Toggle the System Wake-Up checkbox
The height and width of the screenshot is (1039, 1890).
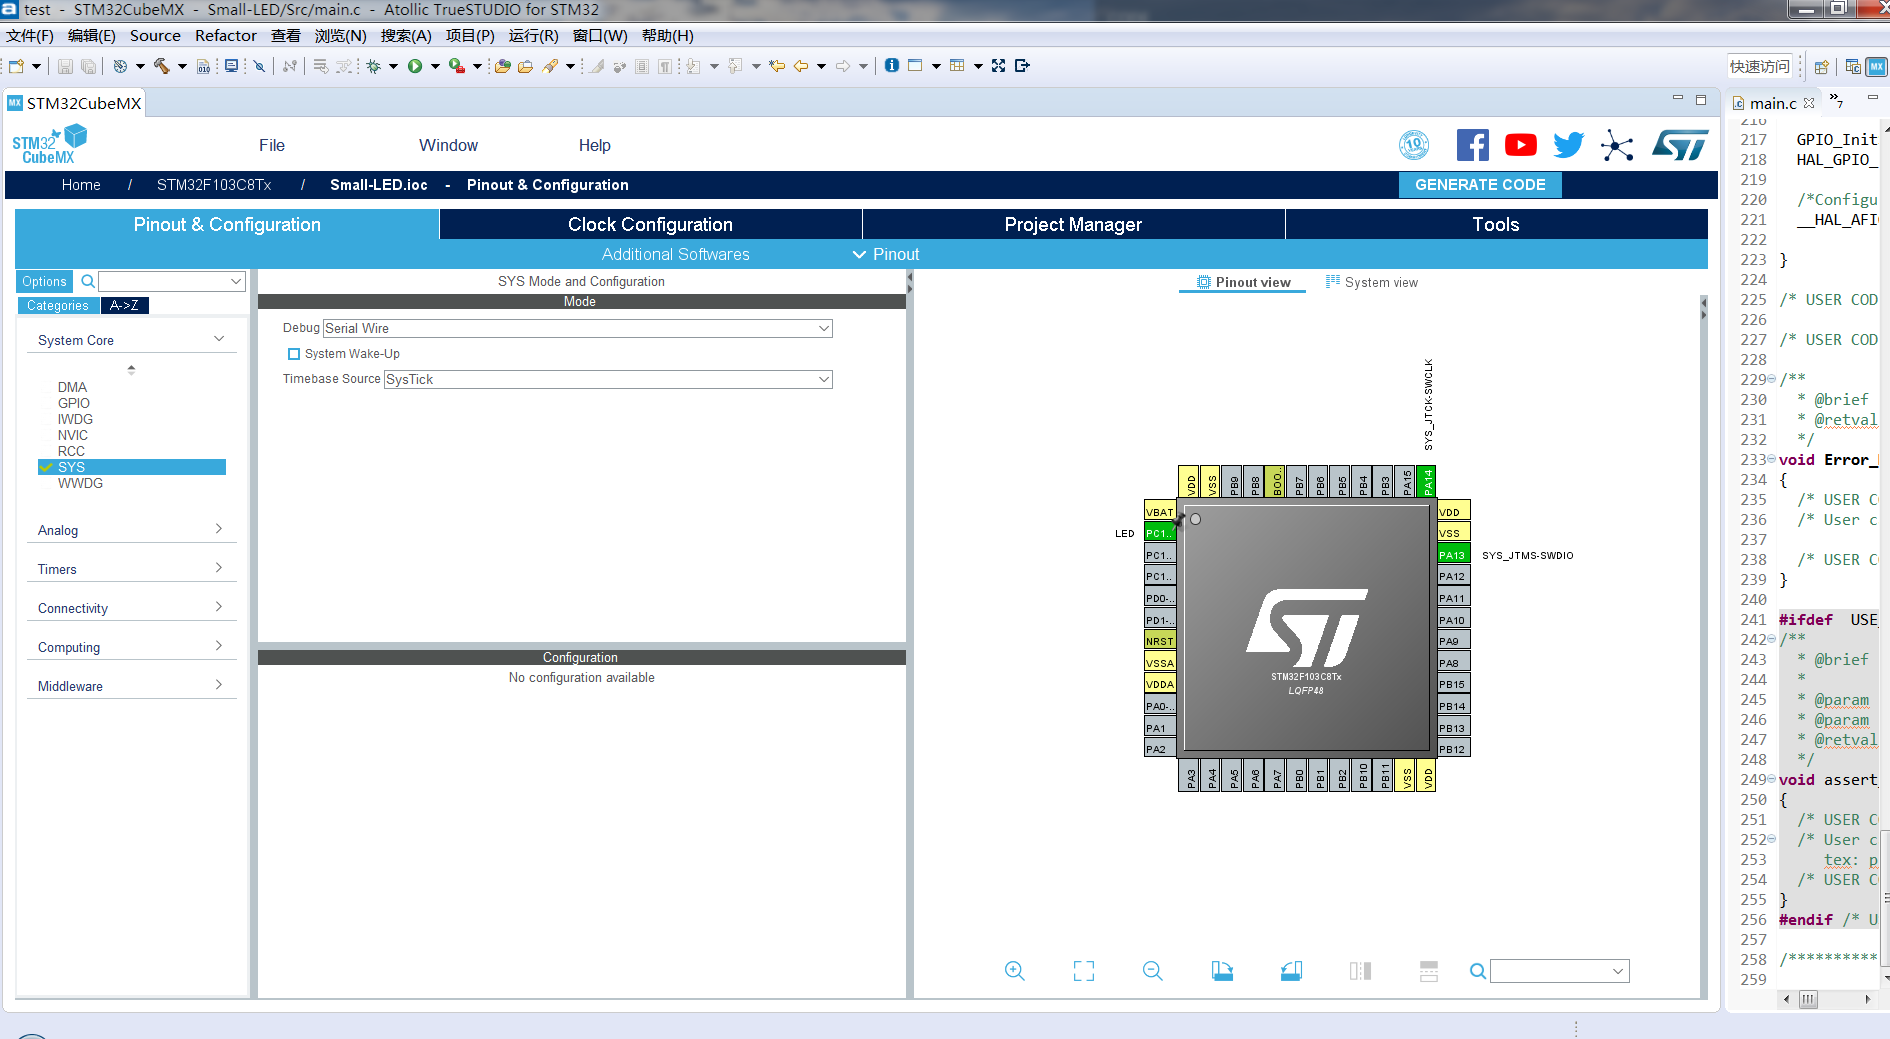pos(294,354)
